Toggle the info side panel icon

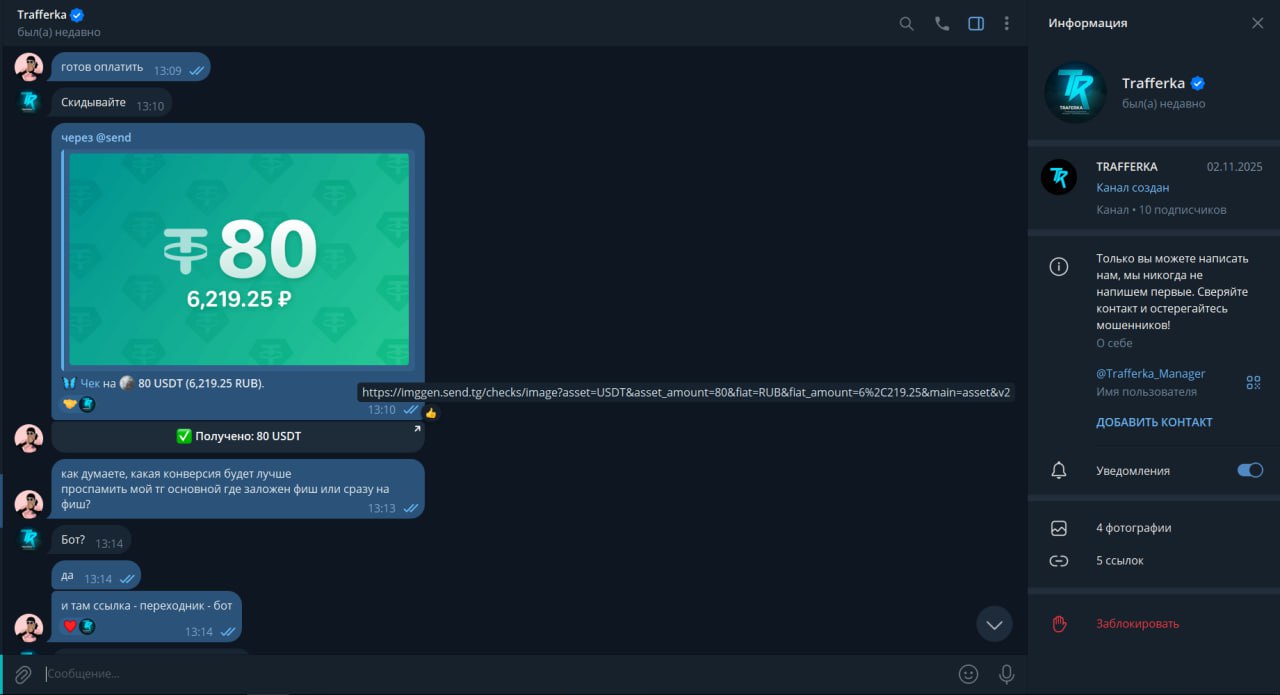976,23
